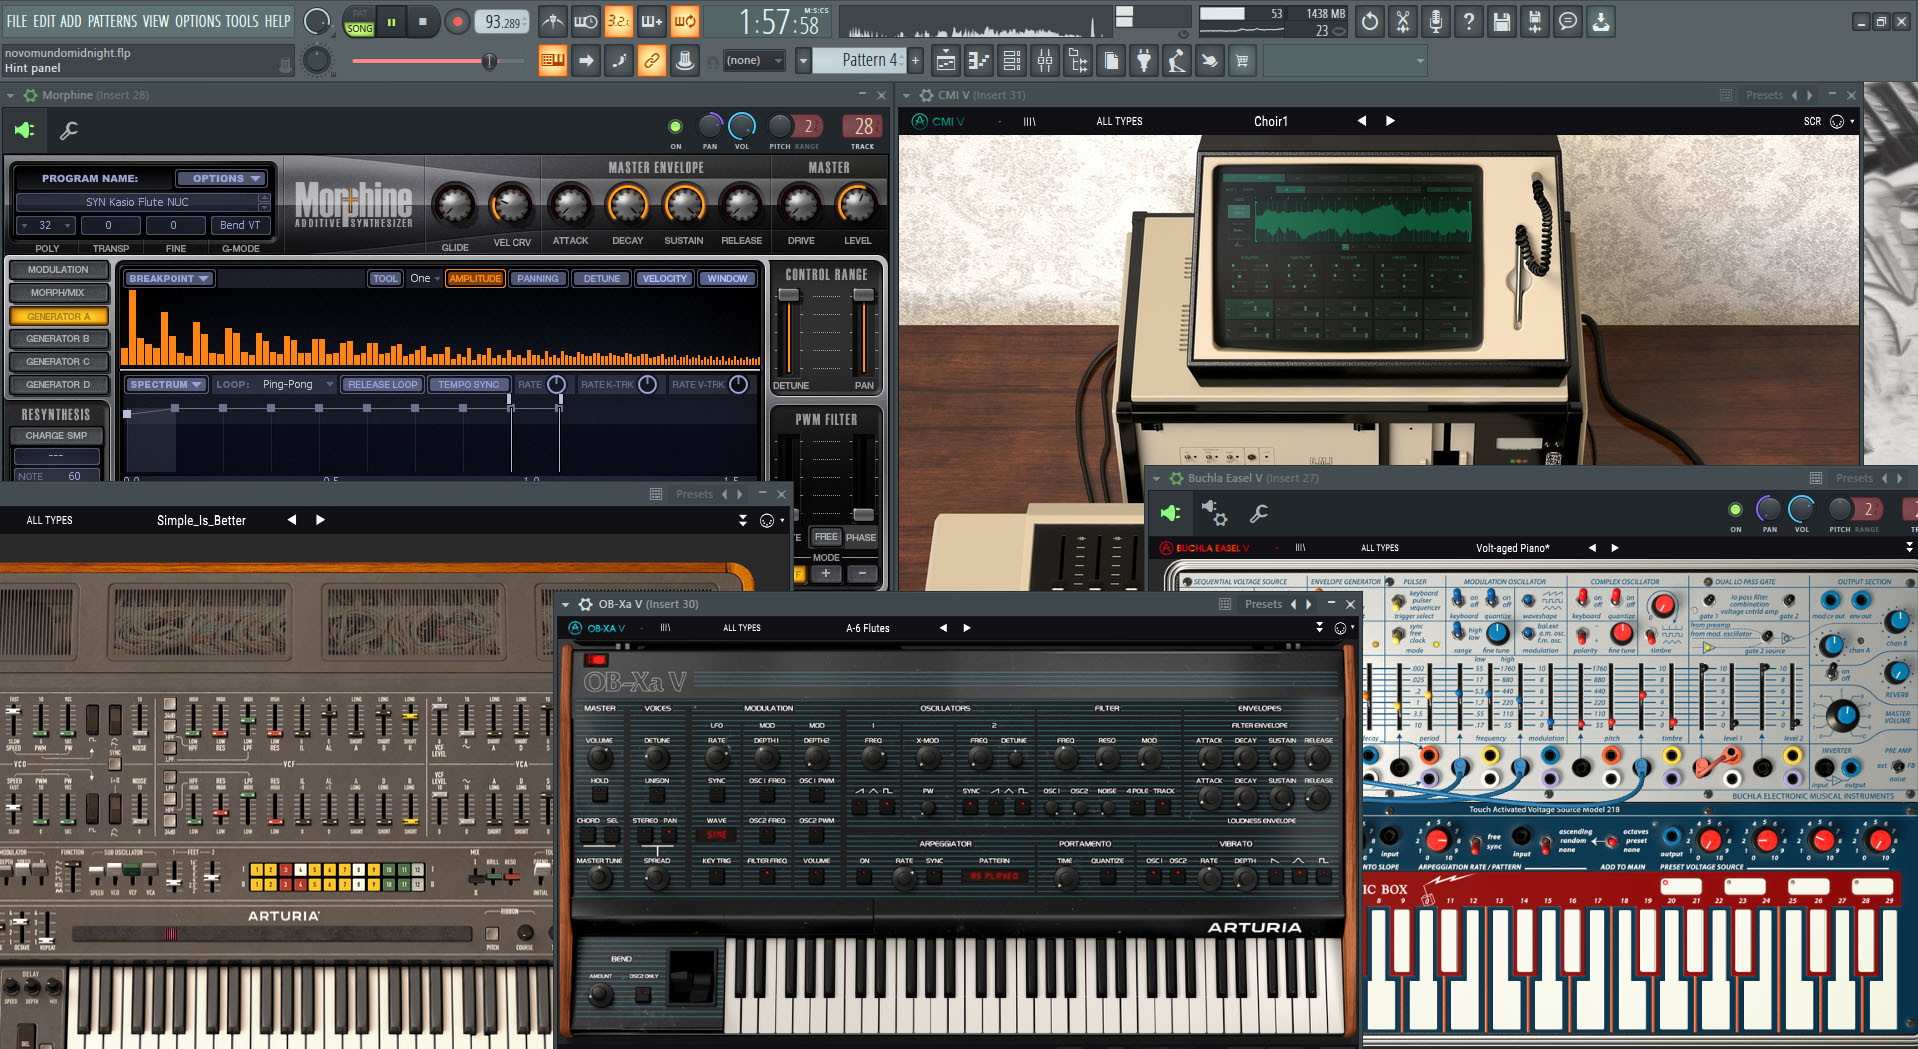Screen dimensions: 1918x1049
Task: Toggle FREE mode in PWM Filter
Action: click(825, 537)
